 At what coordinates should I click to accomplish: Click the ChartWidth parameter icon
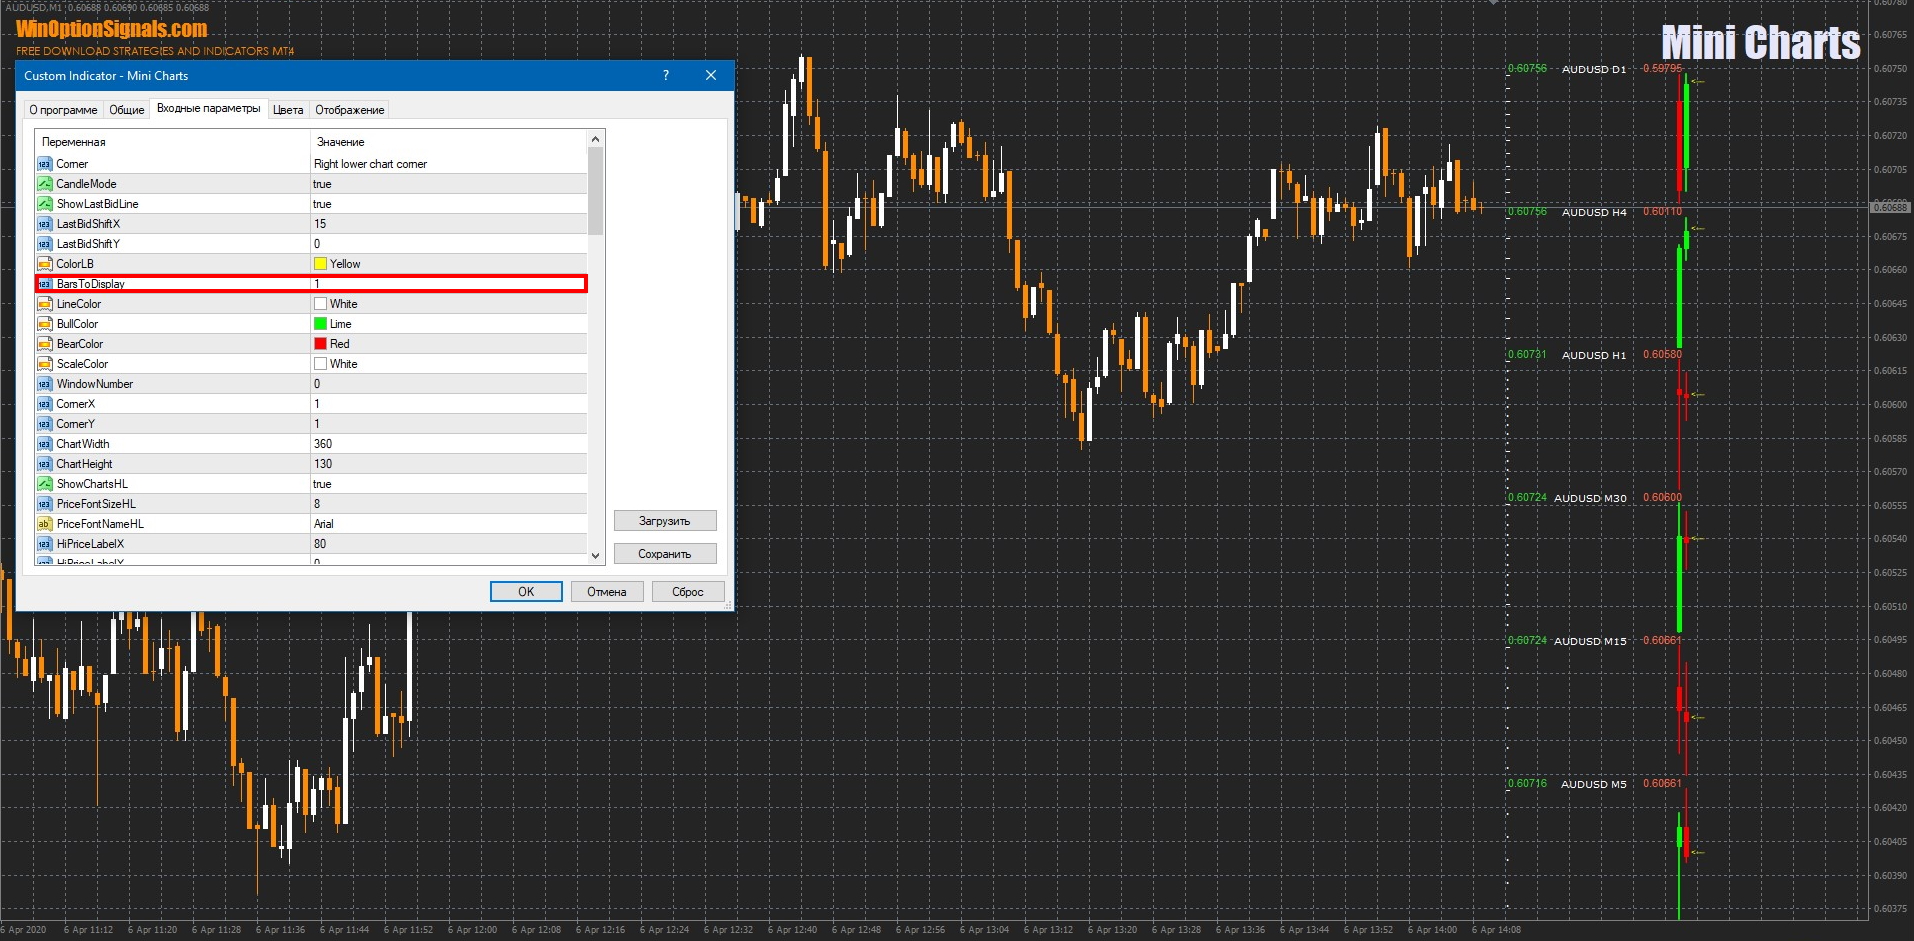pyautogui.click(x=44, y=444)
